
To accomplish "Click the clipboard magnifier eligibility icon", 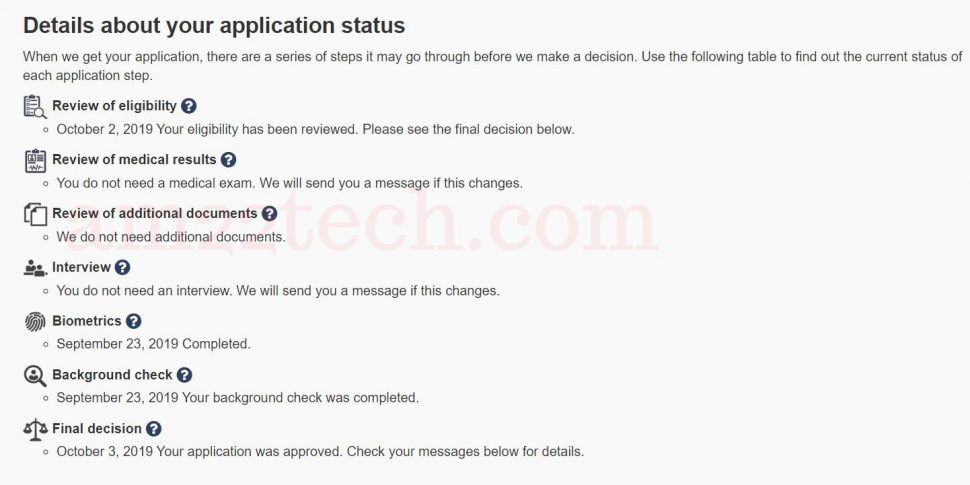I will (35, 106).
